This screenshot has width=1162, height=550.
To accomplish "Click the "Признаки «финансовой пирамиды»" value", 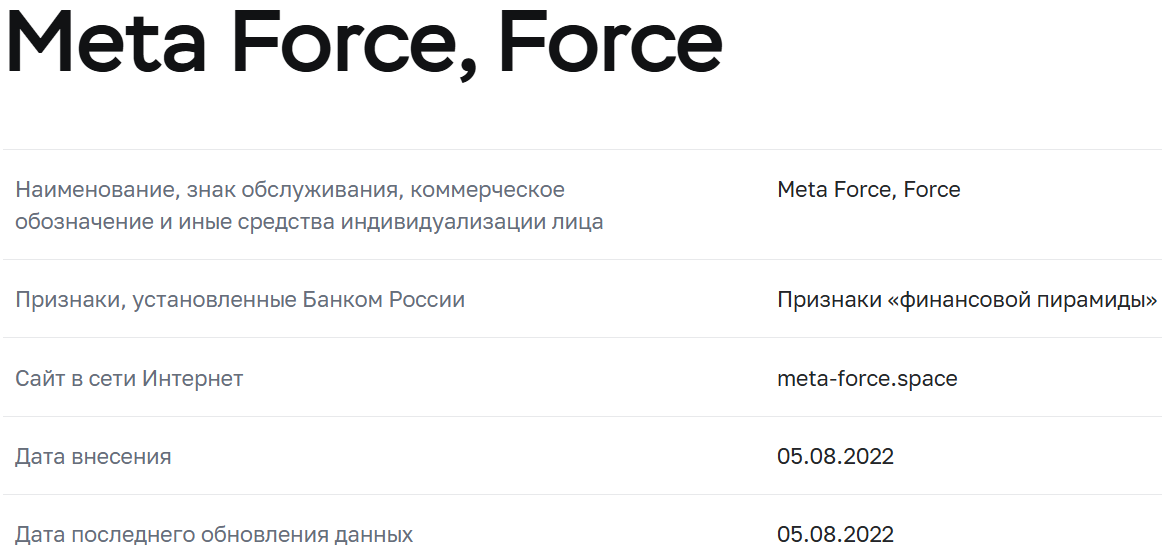I will [967, 300].
